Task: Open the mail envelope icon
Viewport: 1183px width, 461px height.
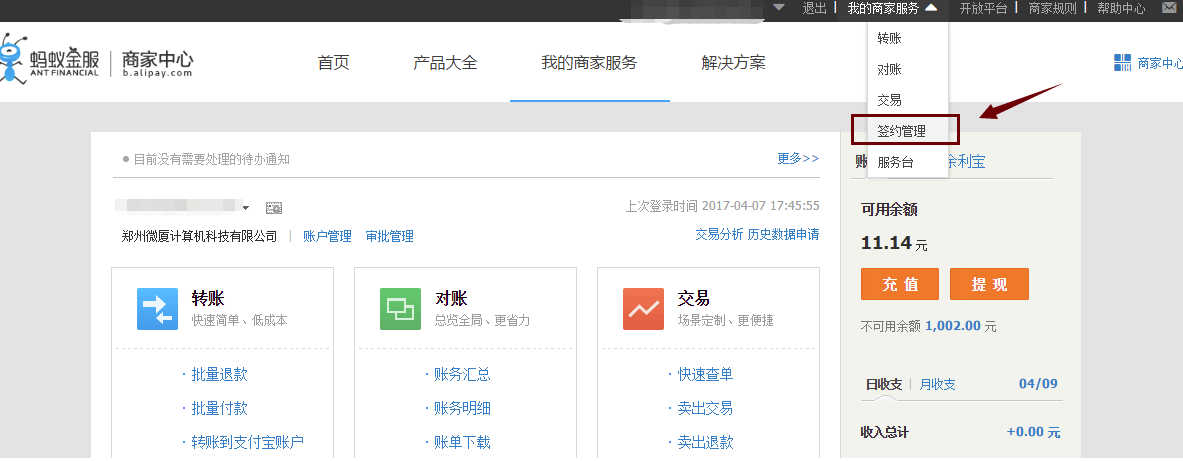Action: coord(1171,8)
